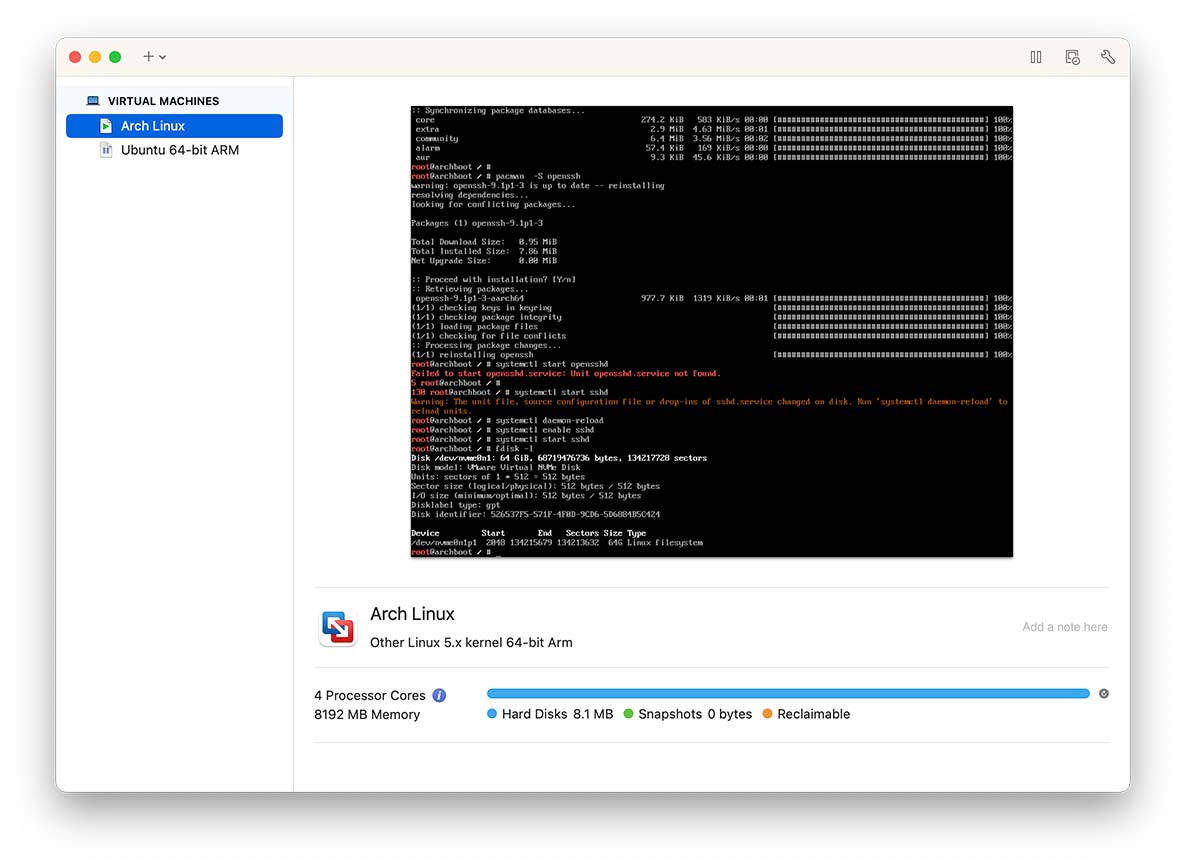Show processor cores info icon
1186x866 pixels.
439,695
